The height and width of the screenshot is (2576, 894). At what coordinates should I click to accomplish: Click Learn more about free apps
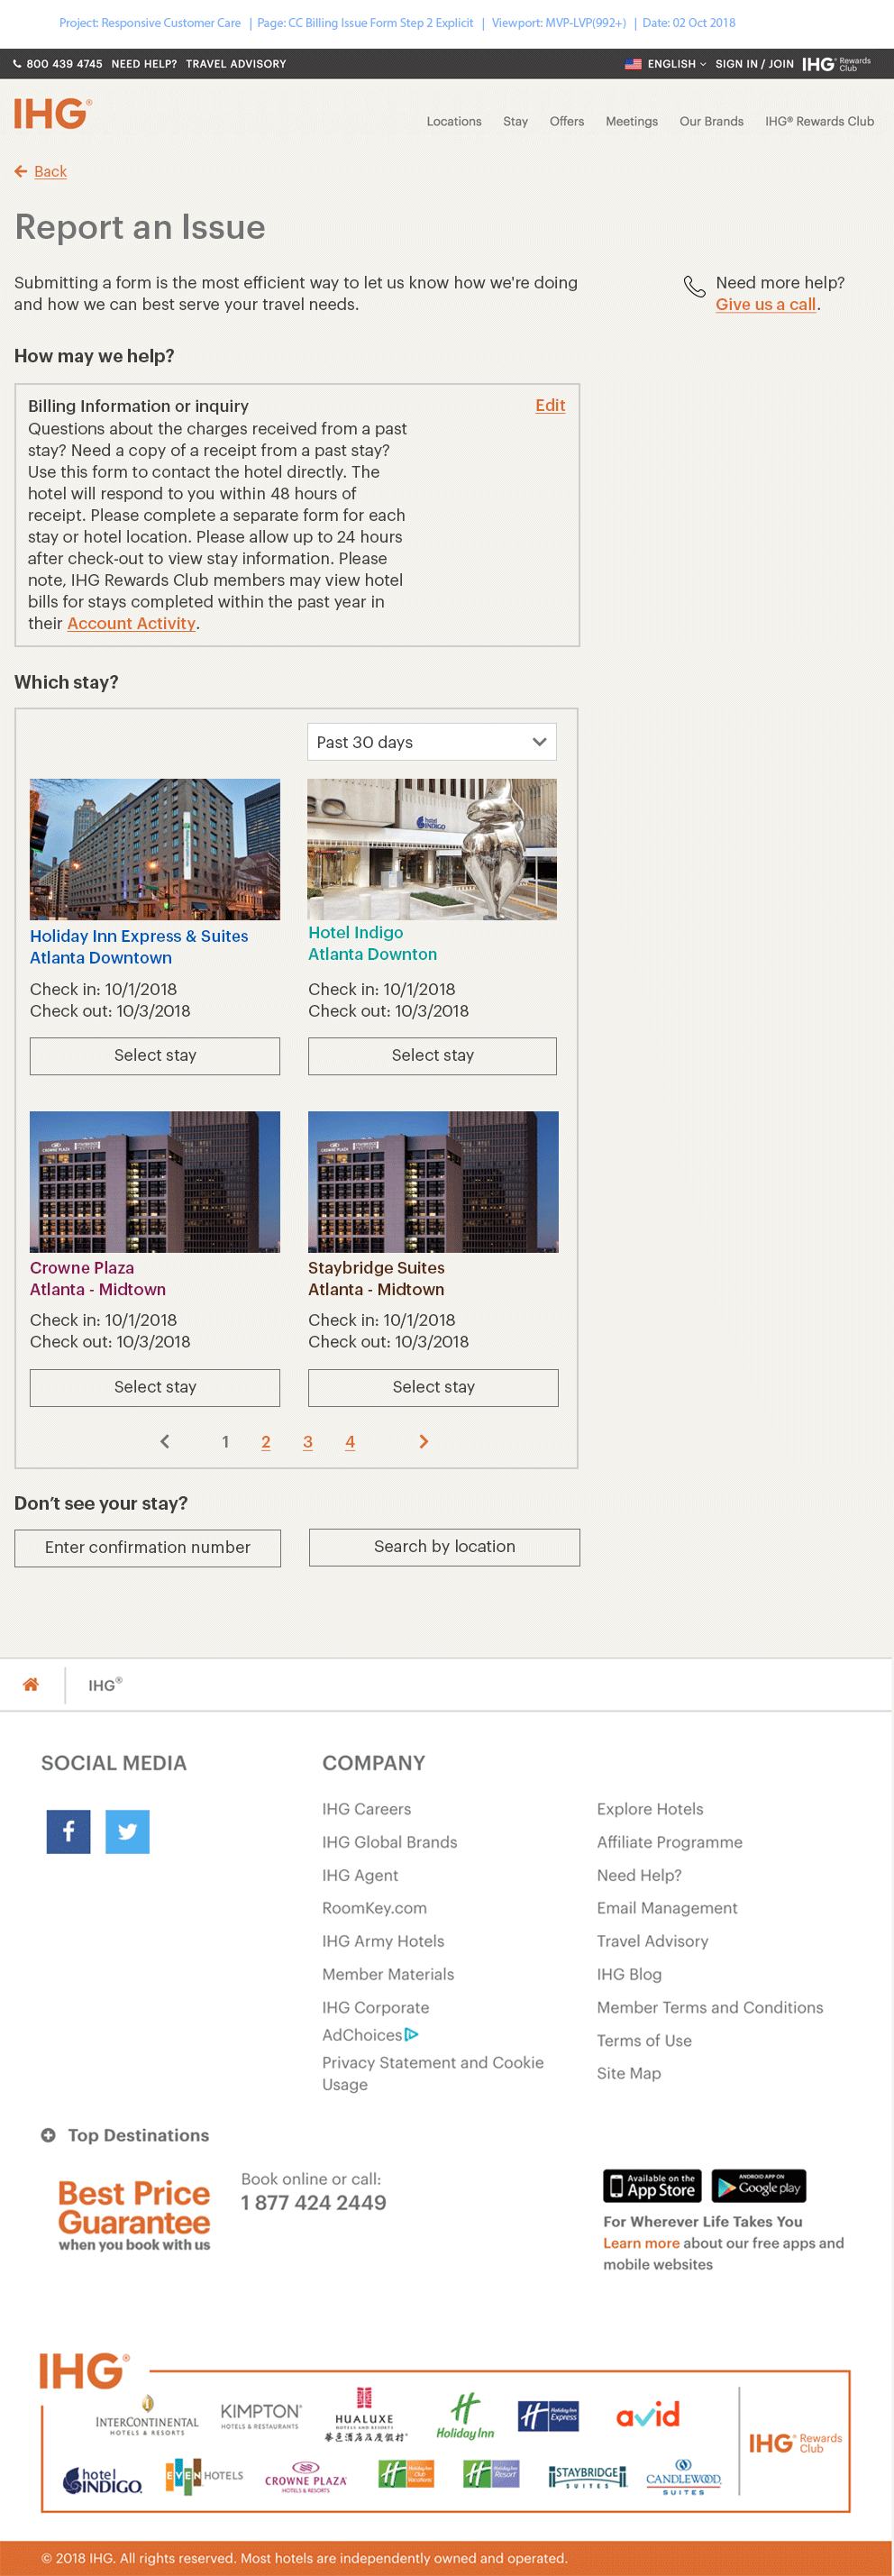641,2243
